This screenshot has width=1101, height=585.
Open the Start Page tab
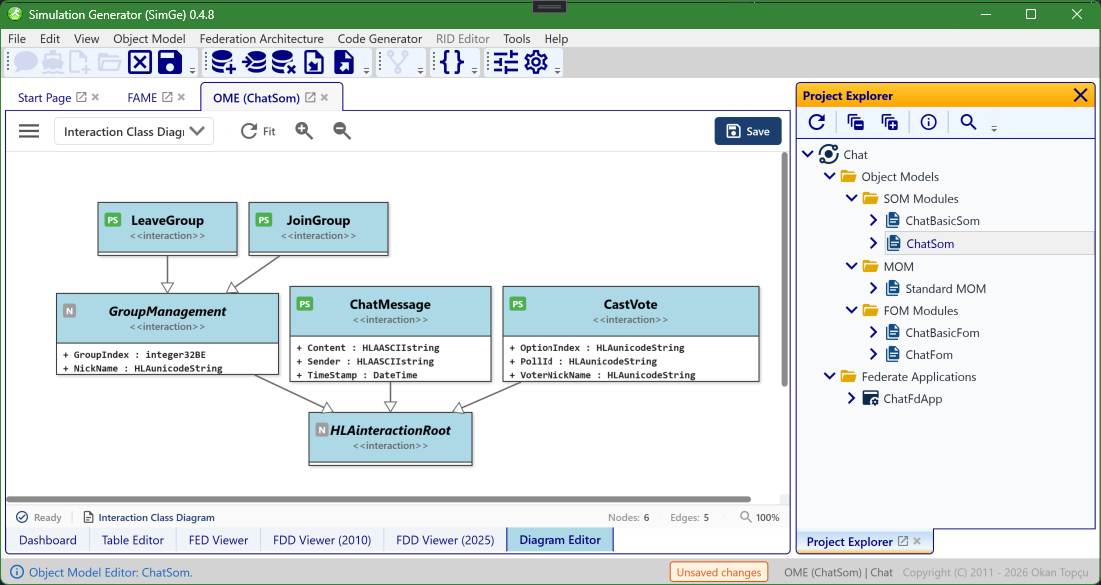pyautogui.click(x=45, y=98)
